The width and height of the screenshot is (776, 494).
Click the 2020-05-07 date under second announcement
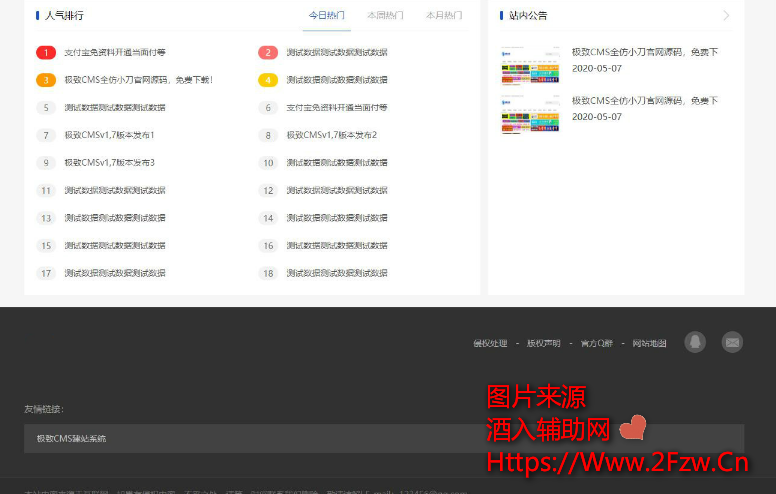[597, 117]
